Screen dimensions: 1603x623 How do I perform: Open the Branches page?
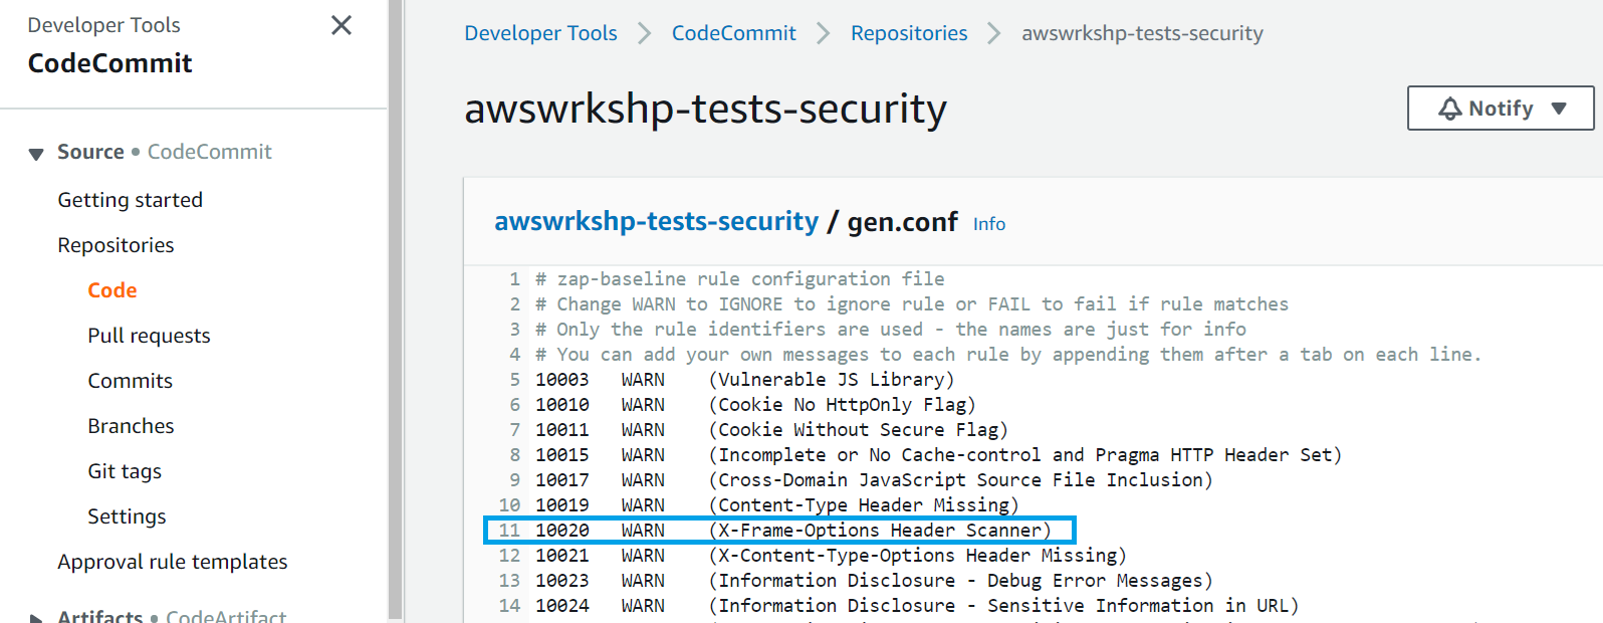click(x=131, y=426)
